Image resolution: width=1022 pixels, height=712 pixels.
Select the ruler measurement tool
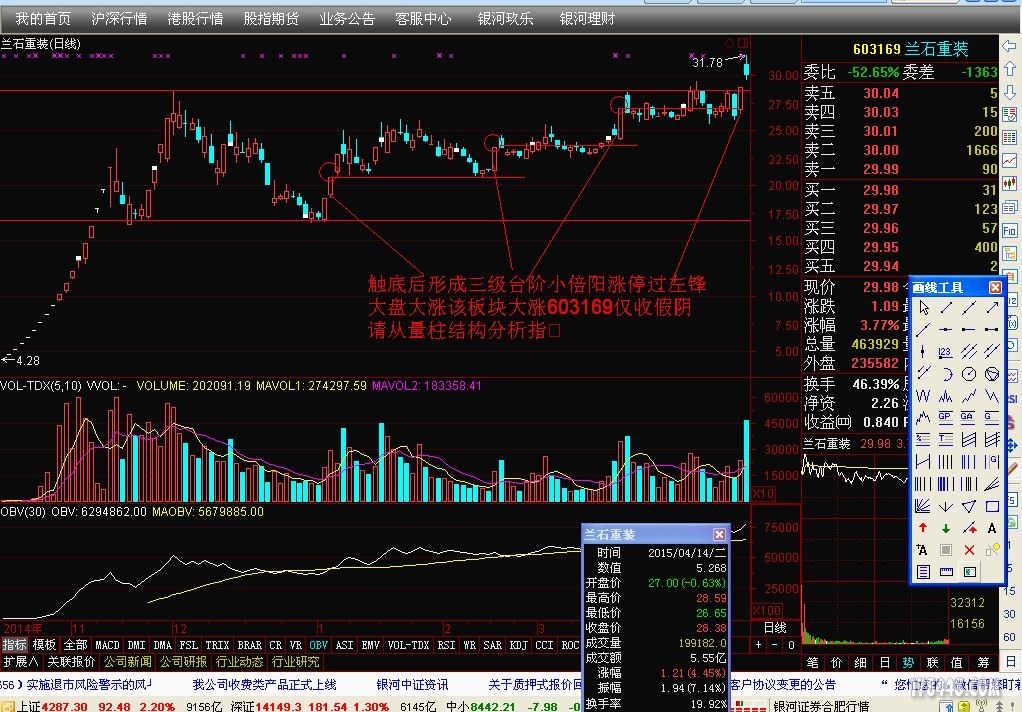[946, 572]
